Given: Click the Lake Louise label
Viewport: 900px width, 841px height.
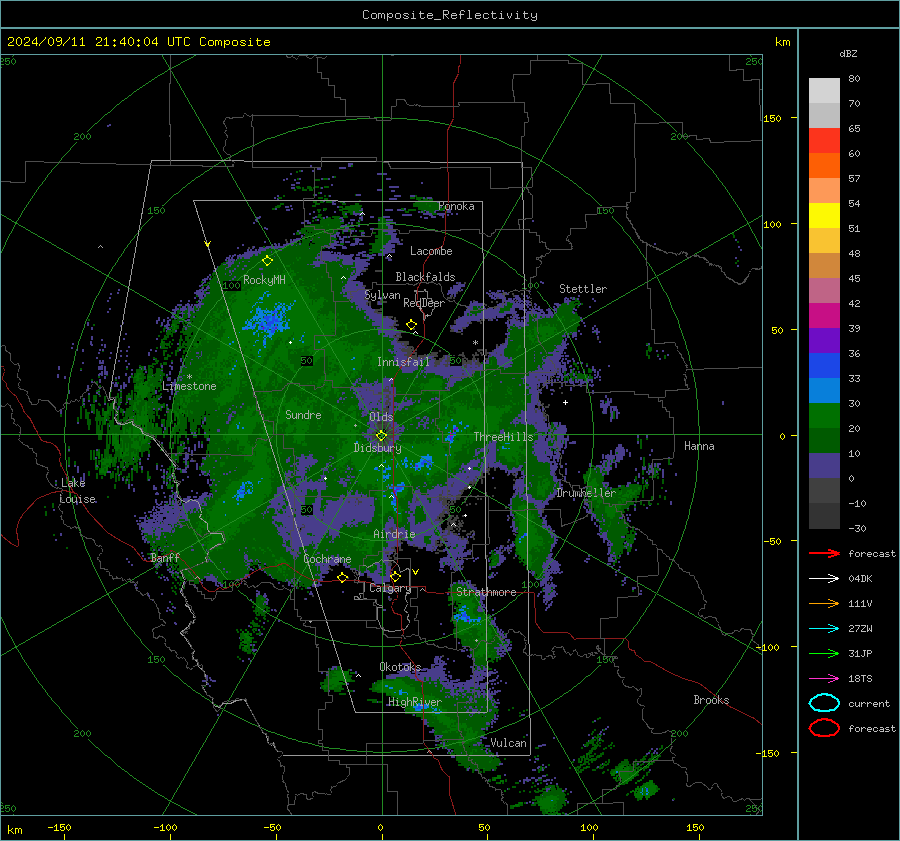Looking at the screenshot, I should (77, 491).
